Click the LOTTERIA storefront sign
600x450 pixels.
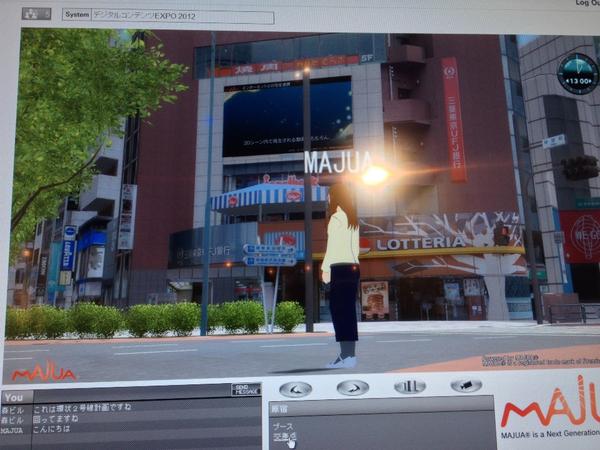pos(420,243)
